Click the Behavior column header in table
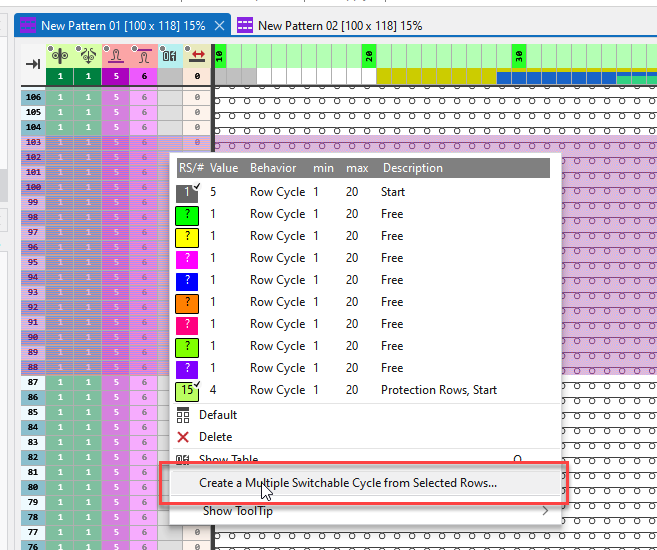The width and height of the screenshot is (657, 550). click(273, 168)
